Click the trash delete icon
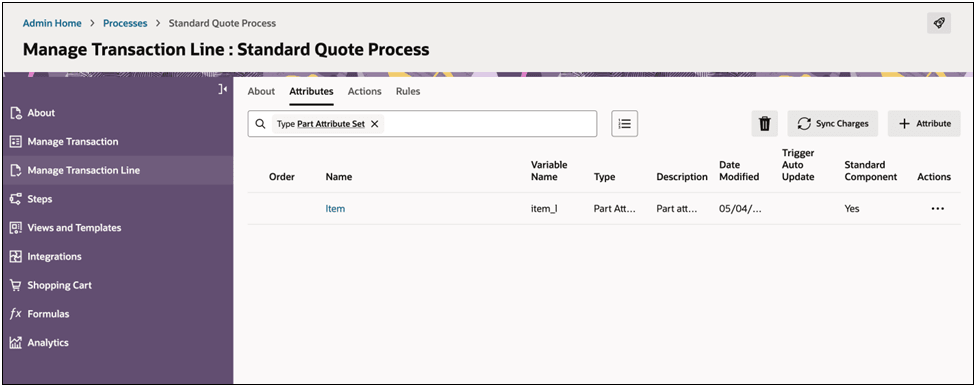This screenshot has height=387, width=976. click(764, 123)
